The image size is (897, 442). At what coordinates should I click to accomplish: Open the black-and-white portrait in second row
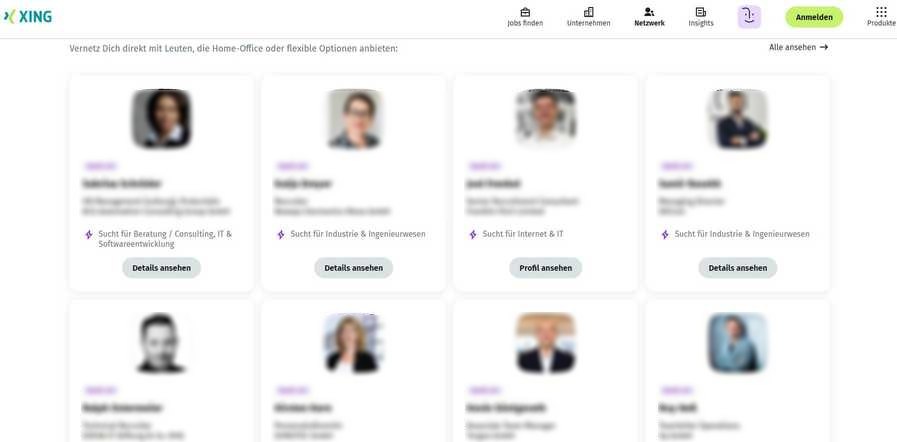tap(161, 343)
